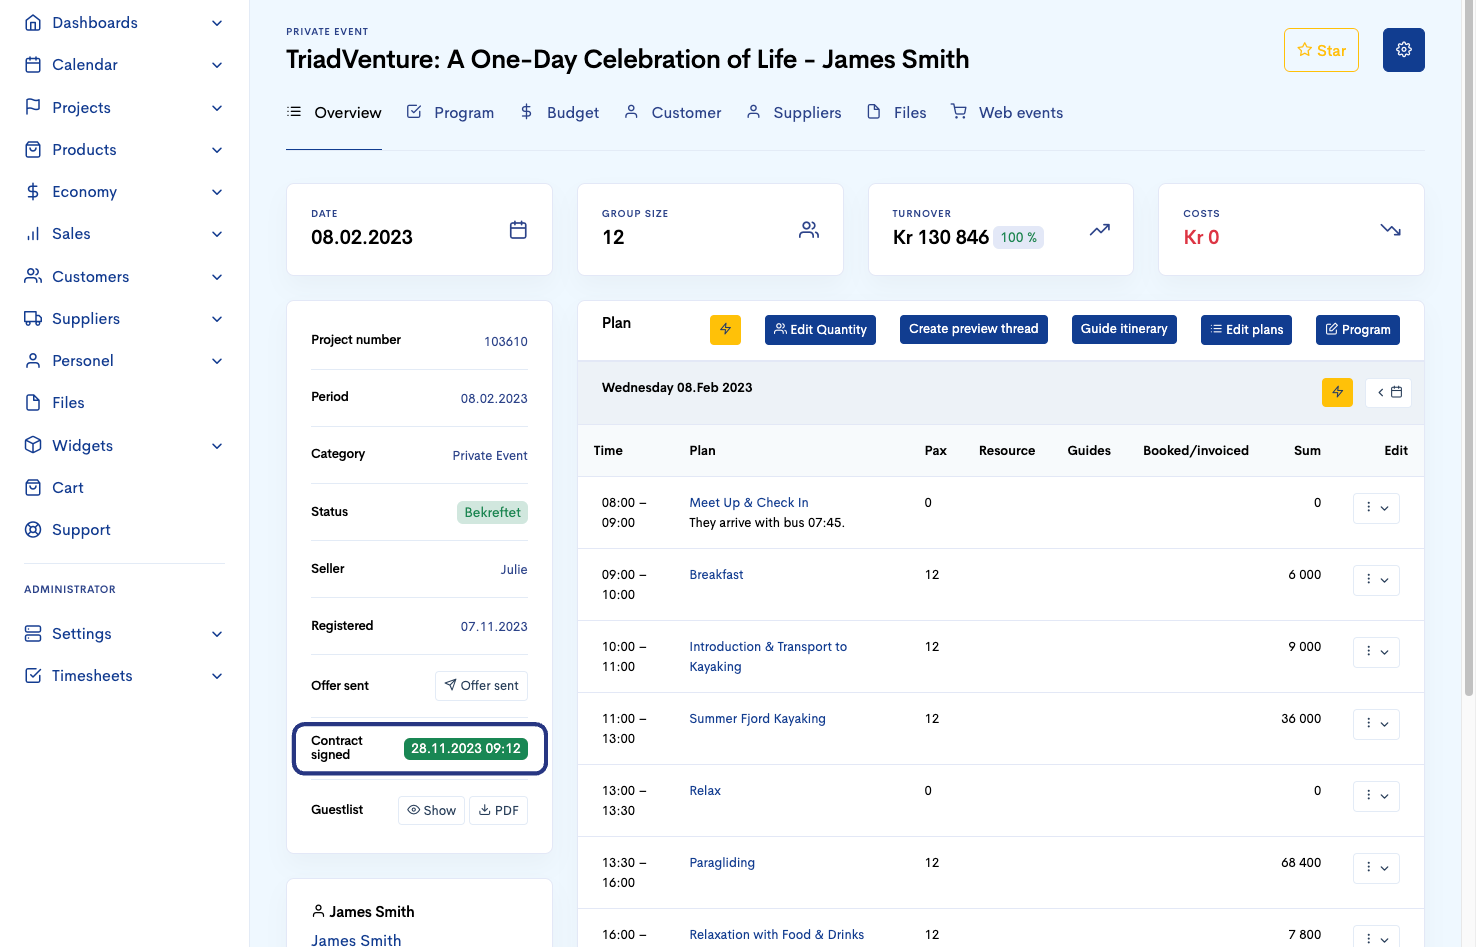Image resolution: width=1476 pixels, height=947 pixels.
Task: Click the lightning icon in Wednesday header
Action: point(1337,392)
